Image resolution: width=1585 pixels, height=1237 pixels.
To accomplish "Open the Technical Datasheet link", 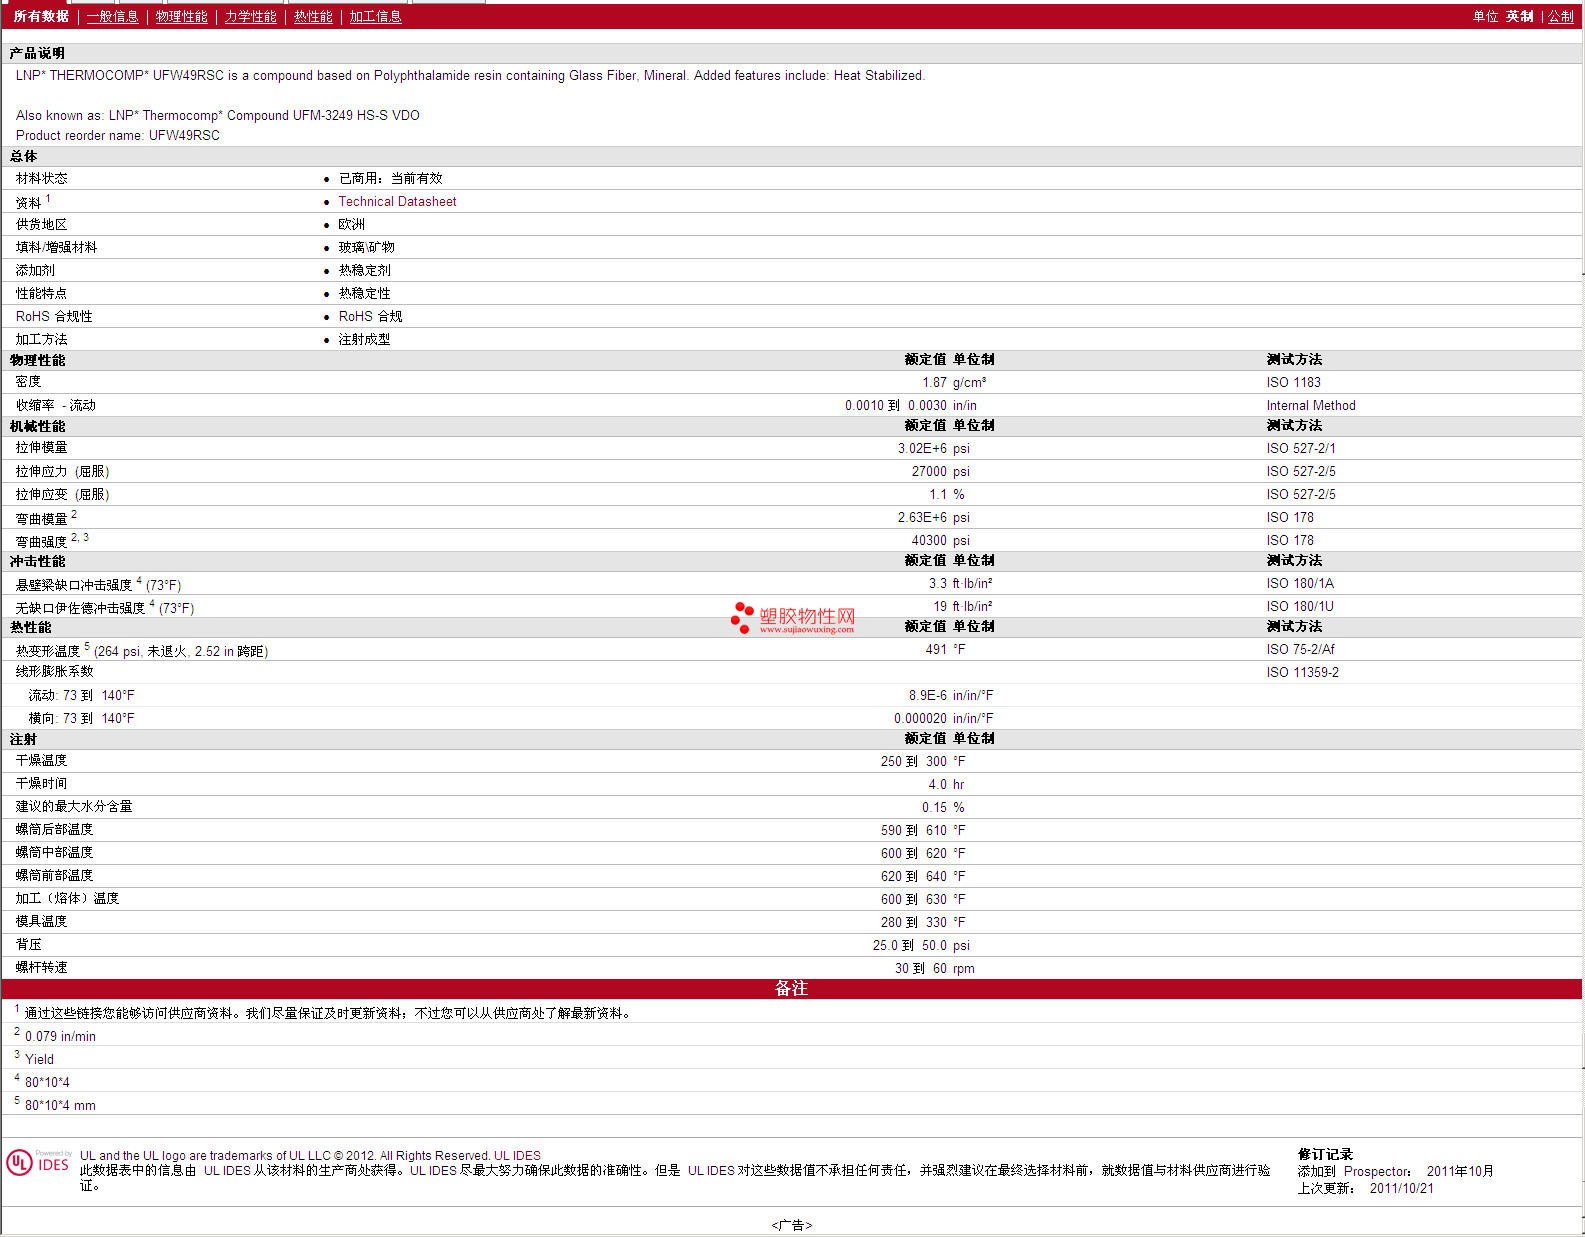I will coord(397,202).
